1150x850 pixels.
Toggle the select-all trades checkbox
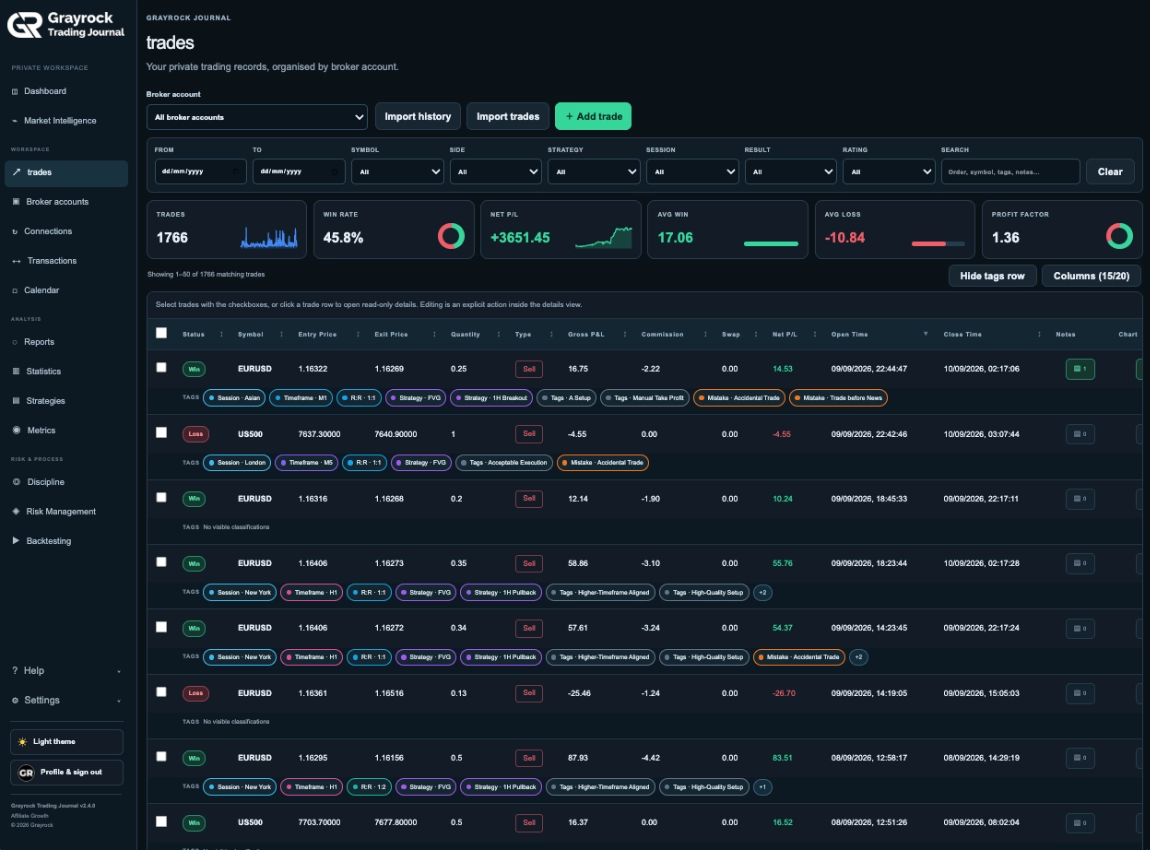[x=161, y=333]
